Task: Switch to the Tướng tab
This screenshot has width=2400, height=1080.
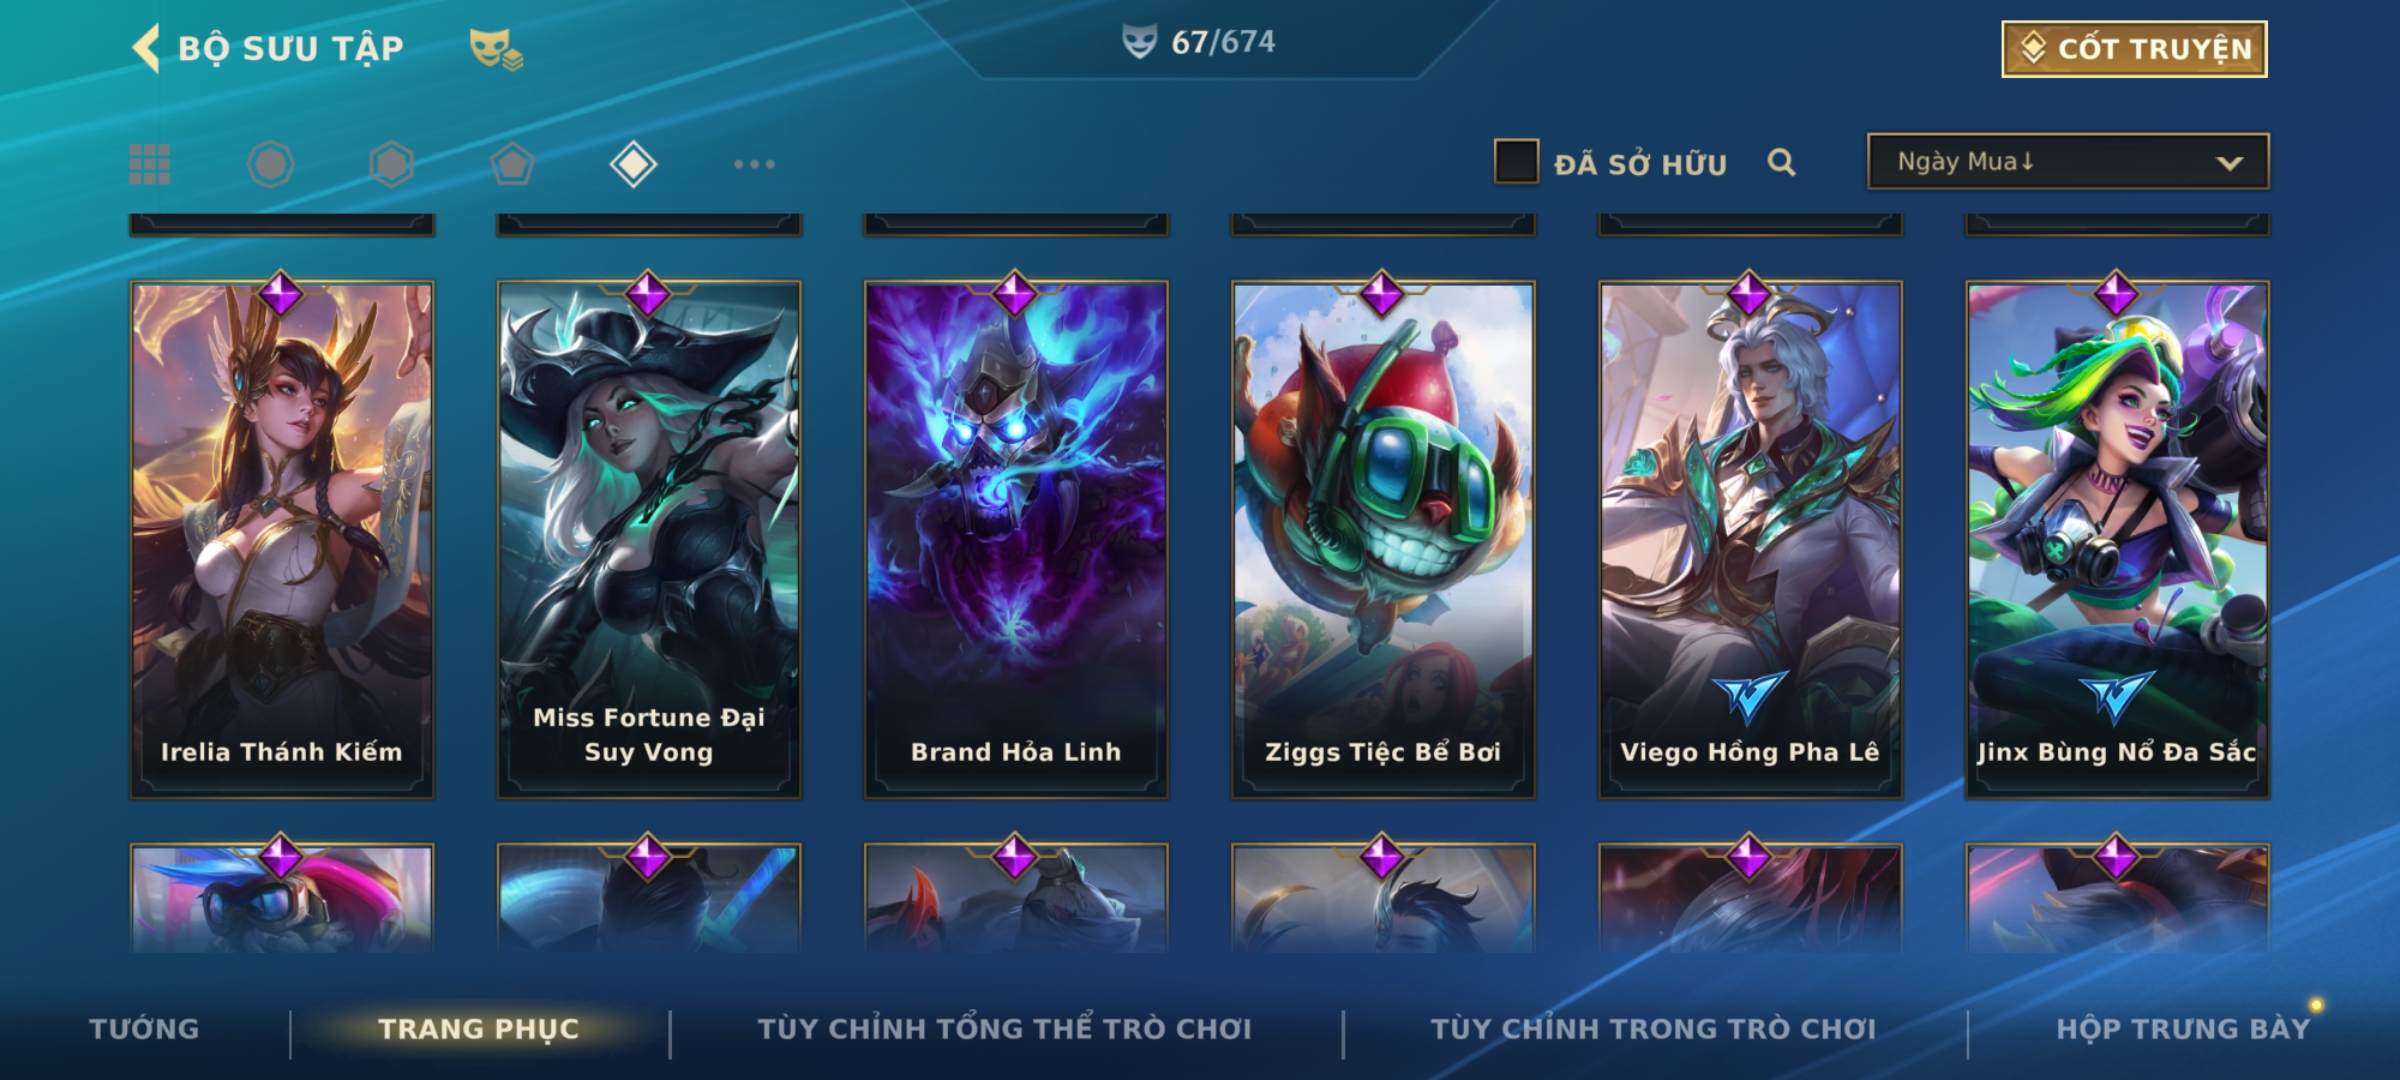Action: [144, 1028]
